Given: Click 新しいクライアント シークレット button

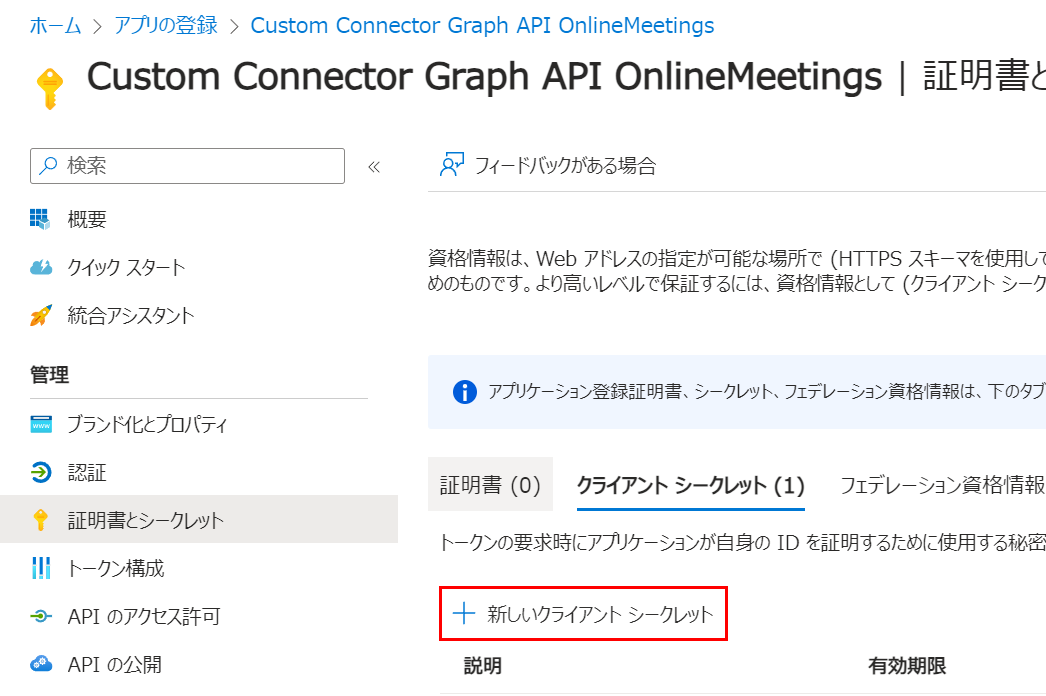Looking at the screenshot, I should [584, 614].
